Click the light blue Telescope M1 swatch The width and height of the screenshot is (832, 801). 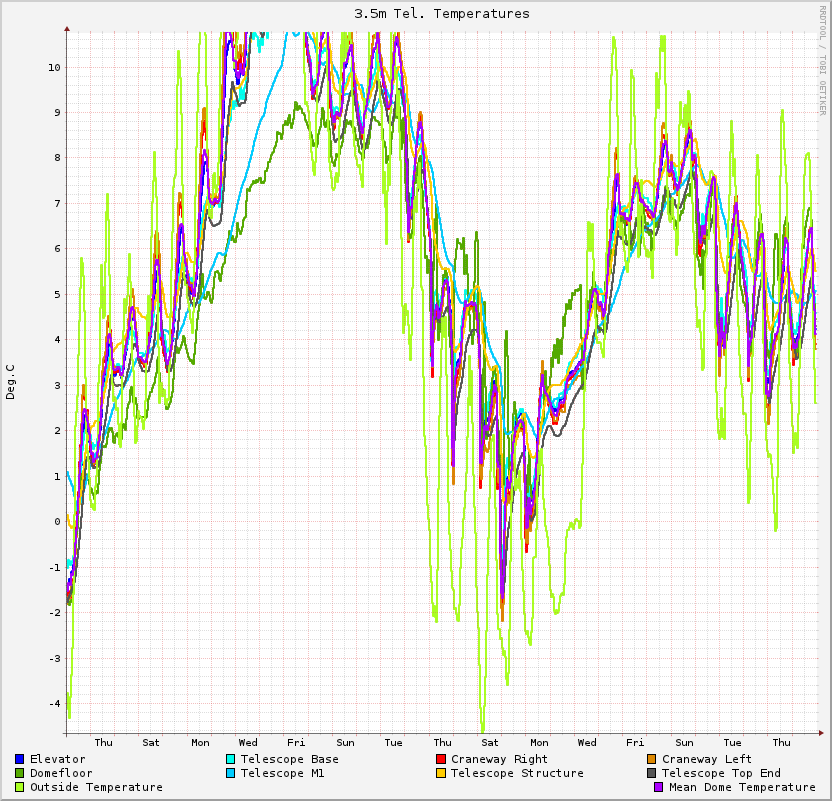click(231, 773)
